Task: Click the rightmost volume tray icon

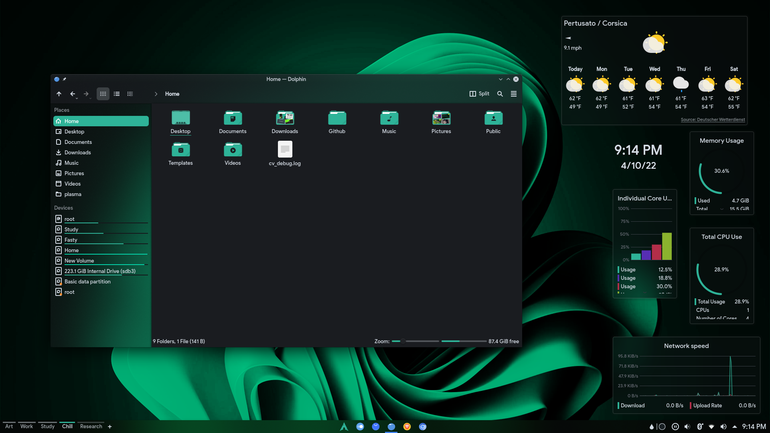Action: 723,427
